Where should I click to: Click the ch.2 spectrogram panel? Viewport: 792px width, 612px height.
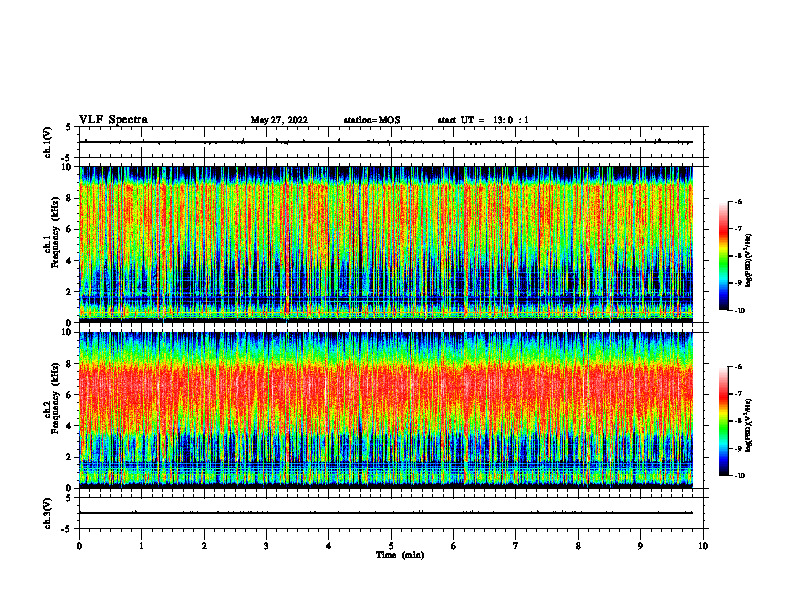tap(386, 410)
